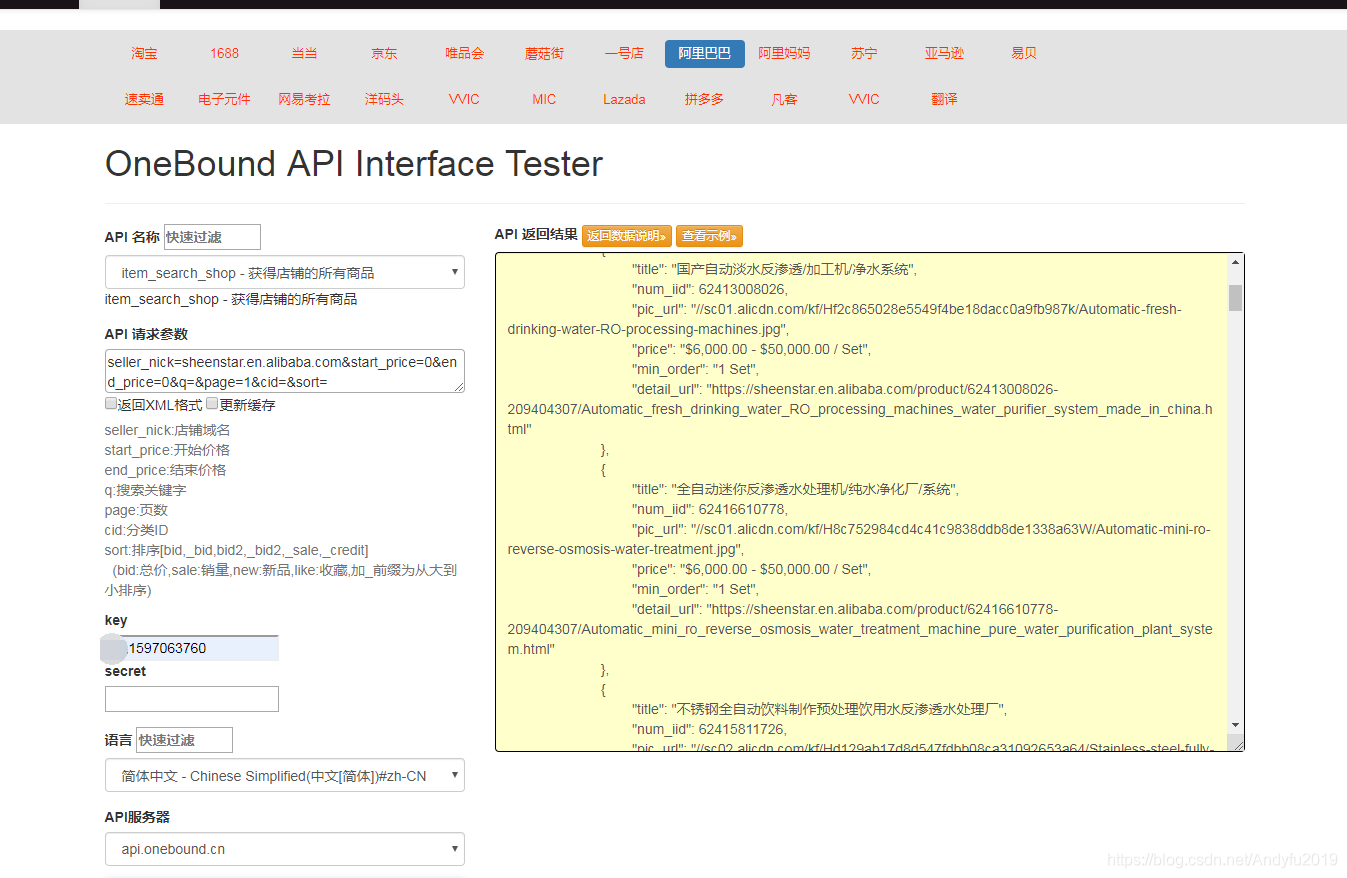Focus the 语言 快速过滤 field

(184, 740)
